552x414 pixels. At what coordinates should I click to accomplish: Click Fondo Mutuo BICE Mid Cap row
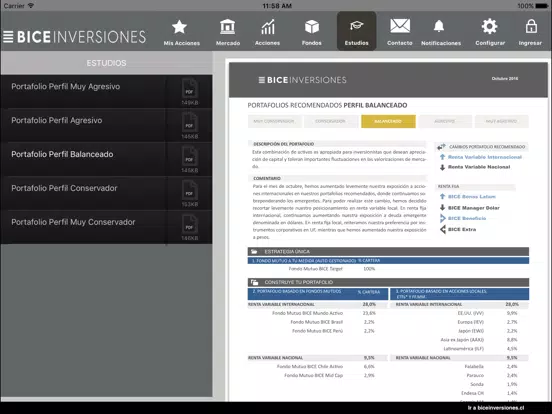point(330,375)
